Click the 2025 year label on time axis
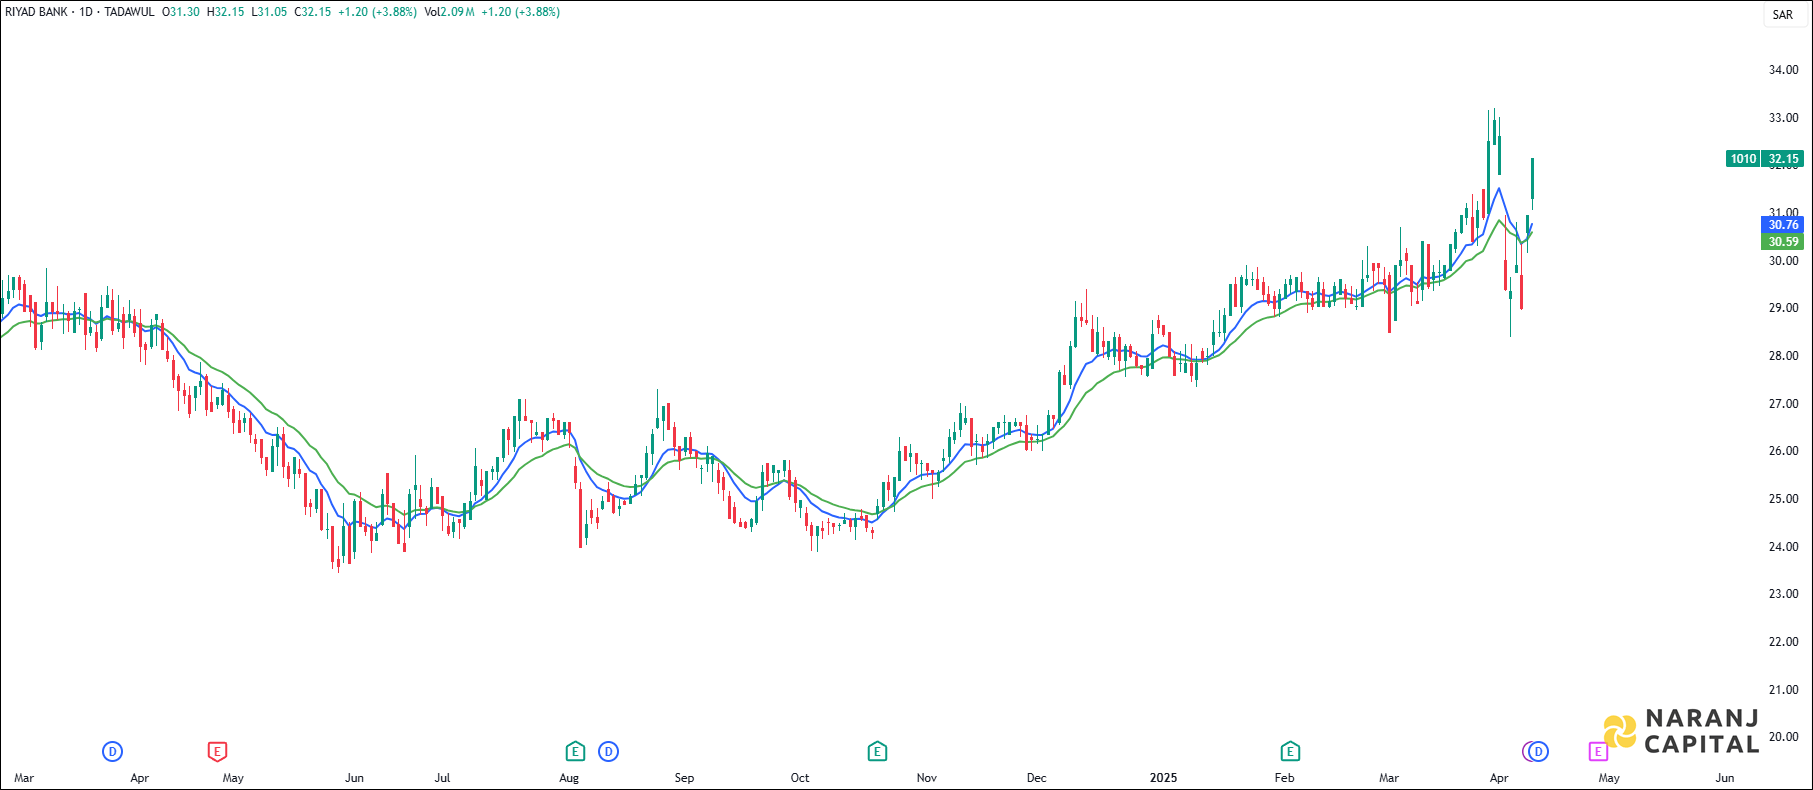This screenshot has height=790, width=1813. coord(1163,778)
